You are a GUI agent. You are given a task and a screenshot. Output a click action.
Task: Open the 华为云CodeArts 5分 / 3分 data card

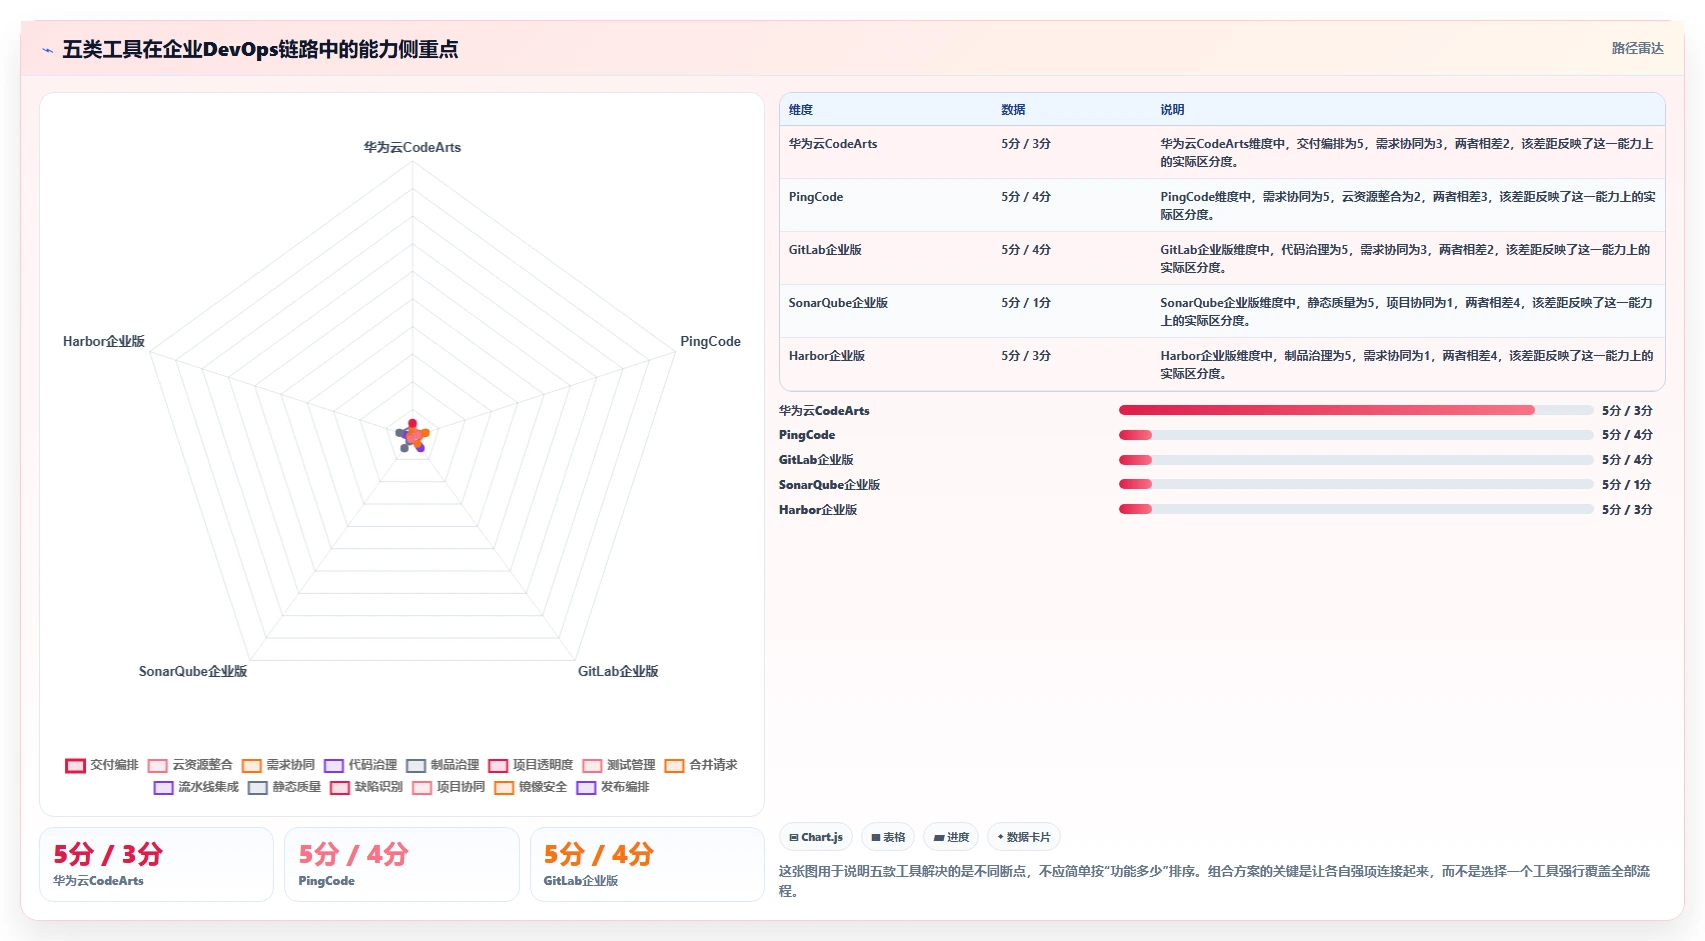click(156, 865)
